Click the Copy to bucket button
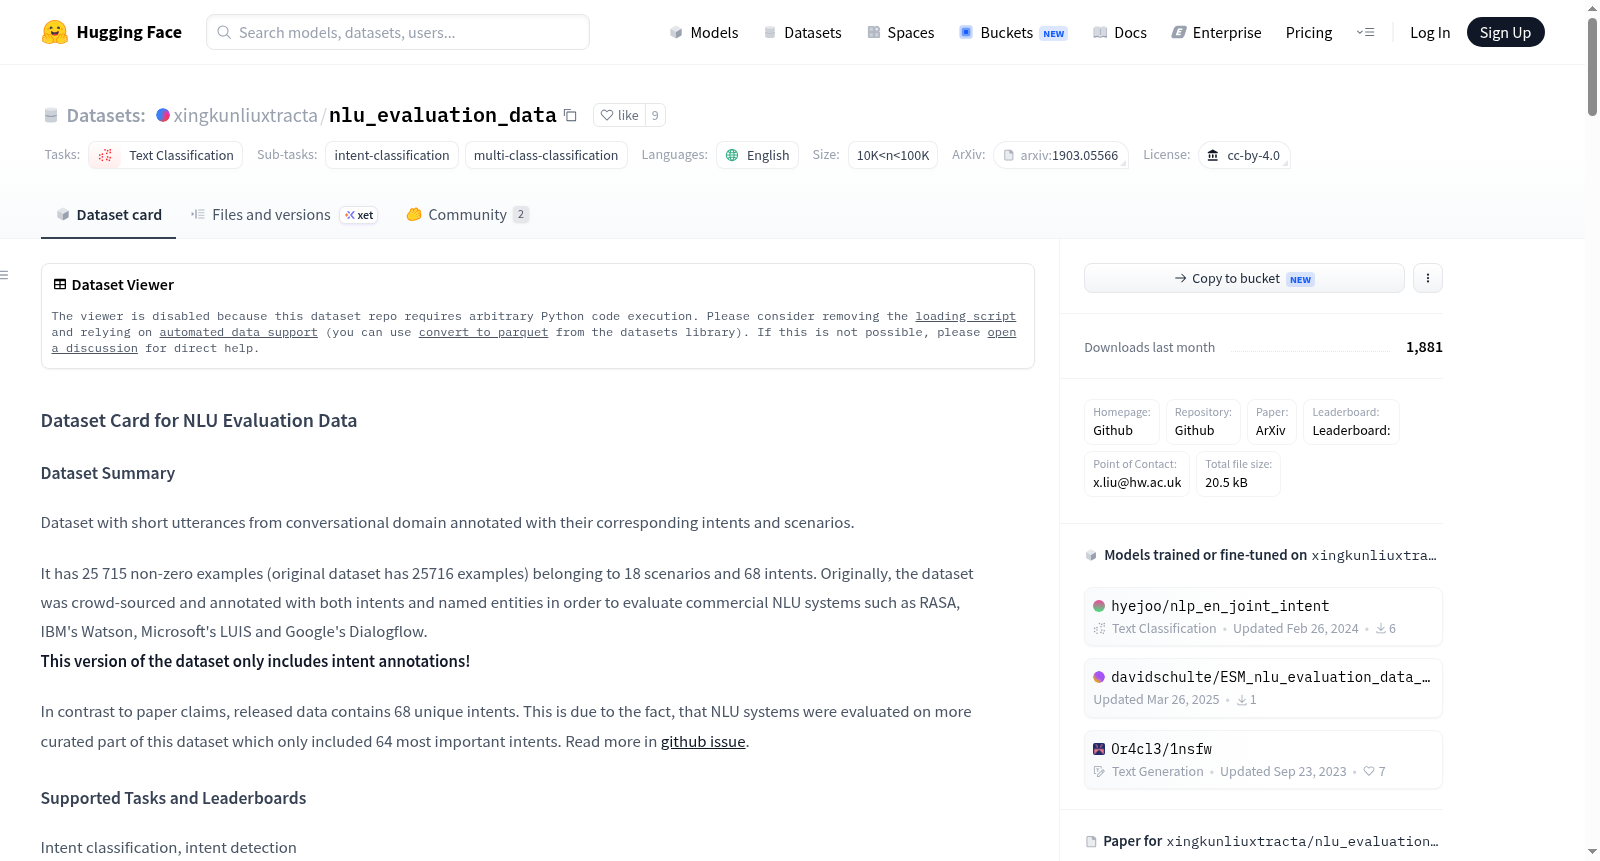Viewport: 1600px width, 861px height. pos(1244,278)
